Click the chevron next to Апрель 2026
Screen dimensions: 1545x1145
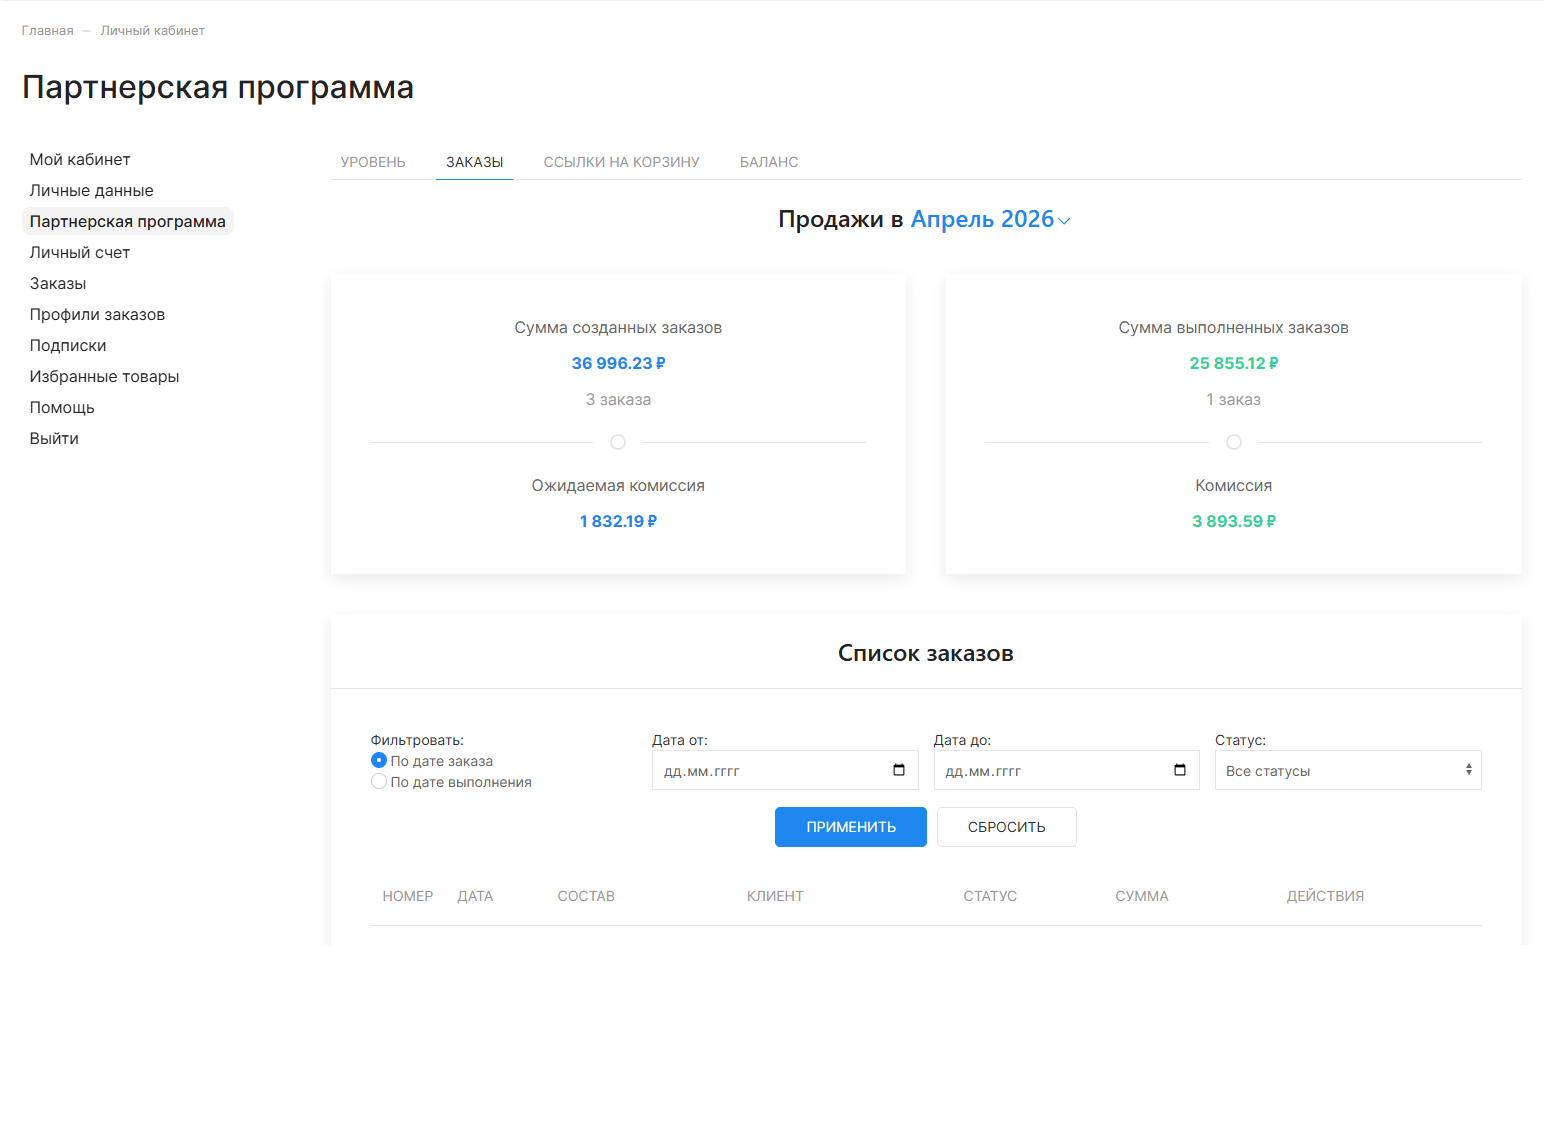point(1064,221)
